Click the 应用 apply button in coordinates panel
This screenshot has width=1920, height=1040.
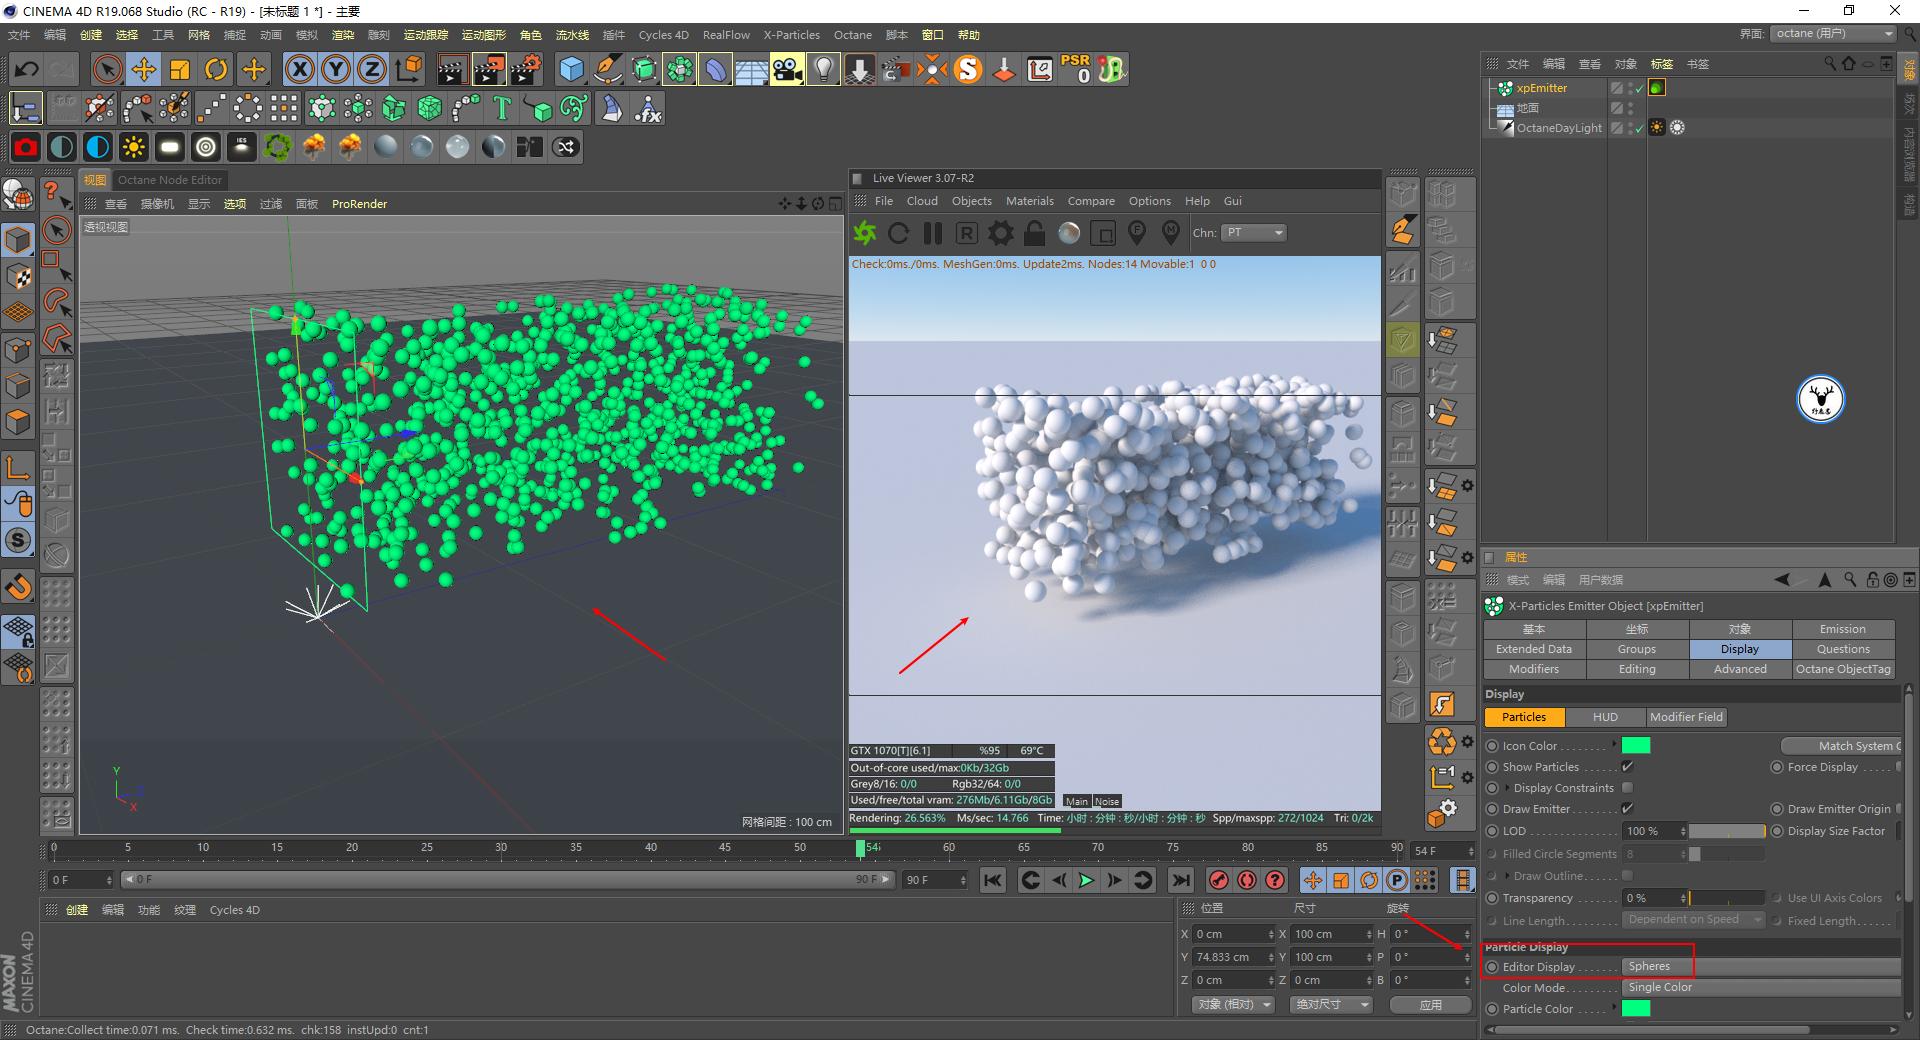pyautogui.click(x=1430, y=1004)
